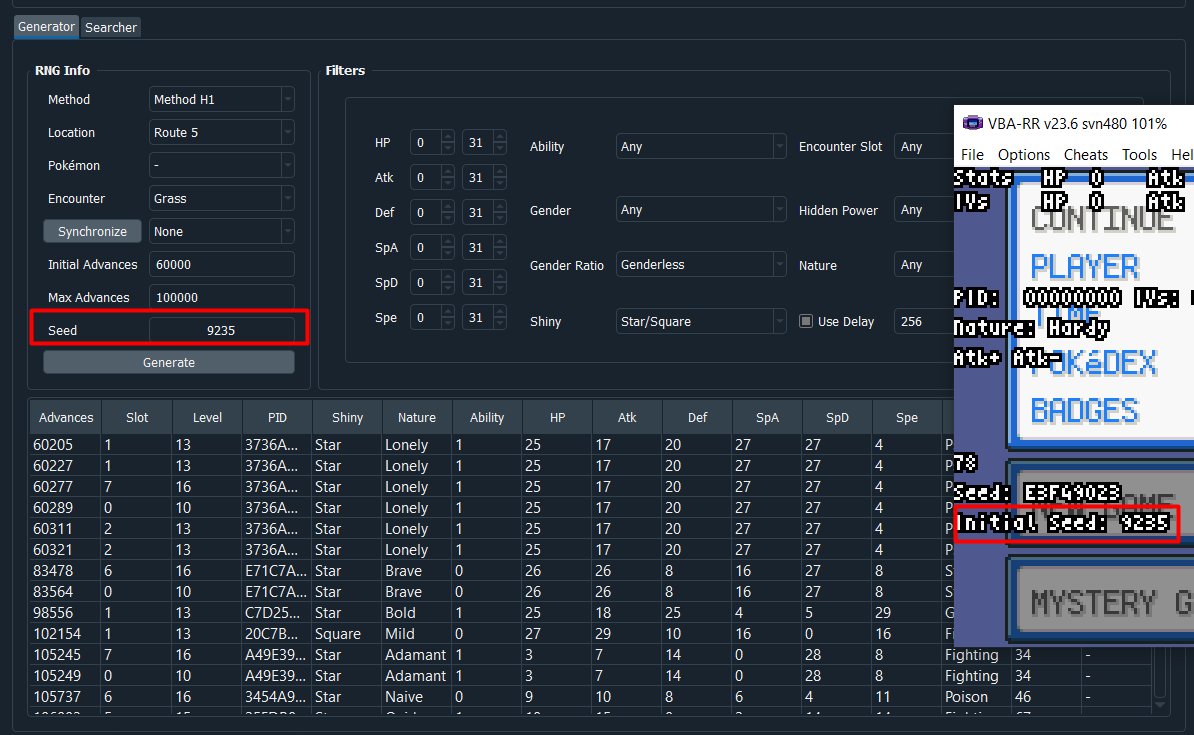Click the delay value field showing 256
The width and height of the screenshot is (1194, 735).
pyautogui.click(x=924, y=321)
